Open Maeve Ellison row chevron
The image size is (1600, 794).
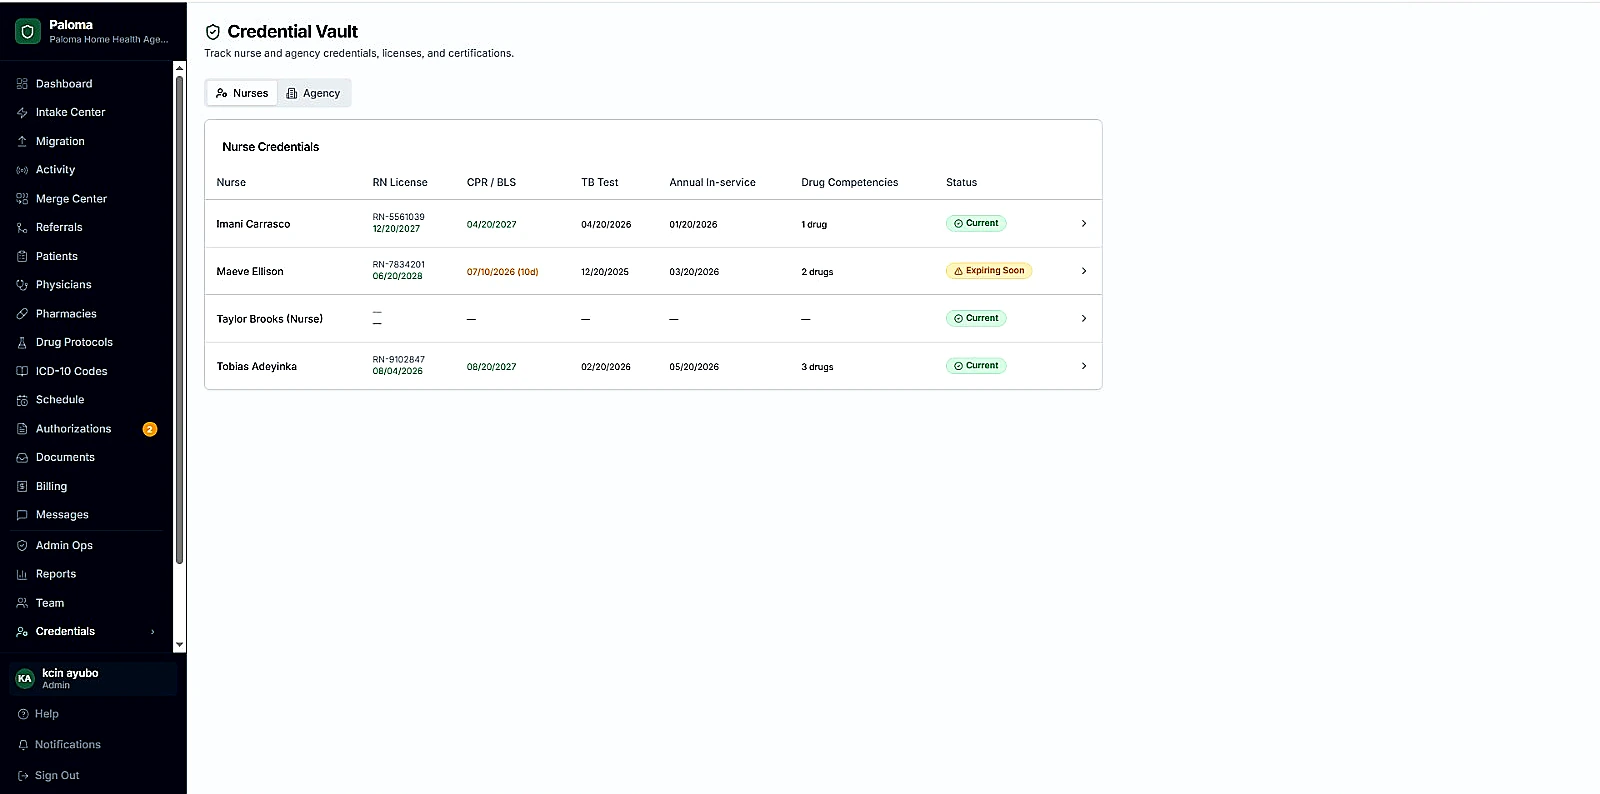point(1084,271)
